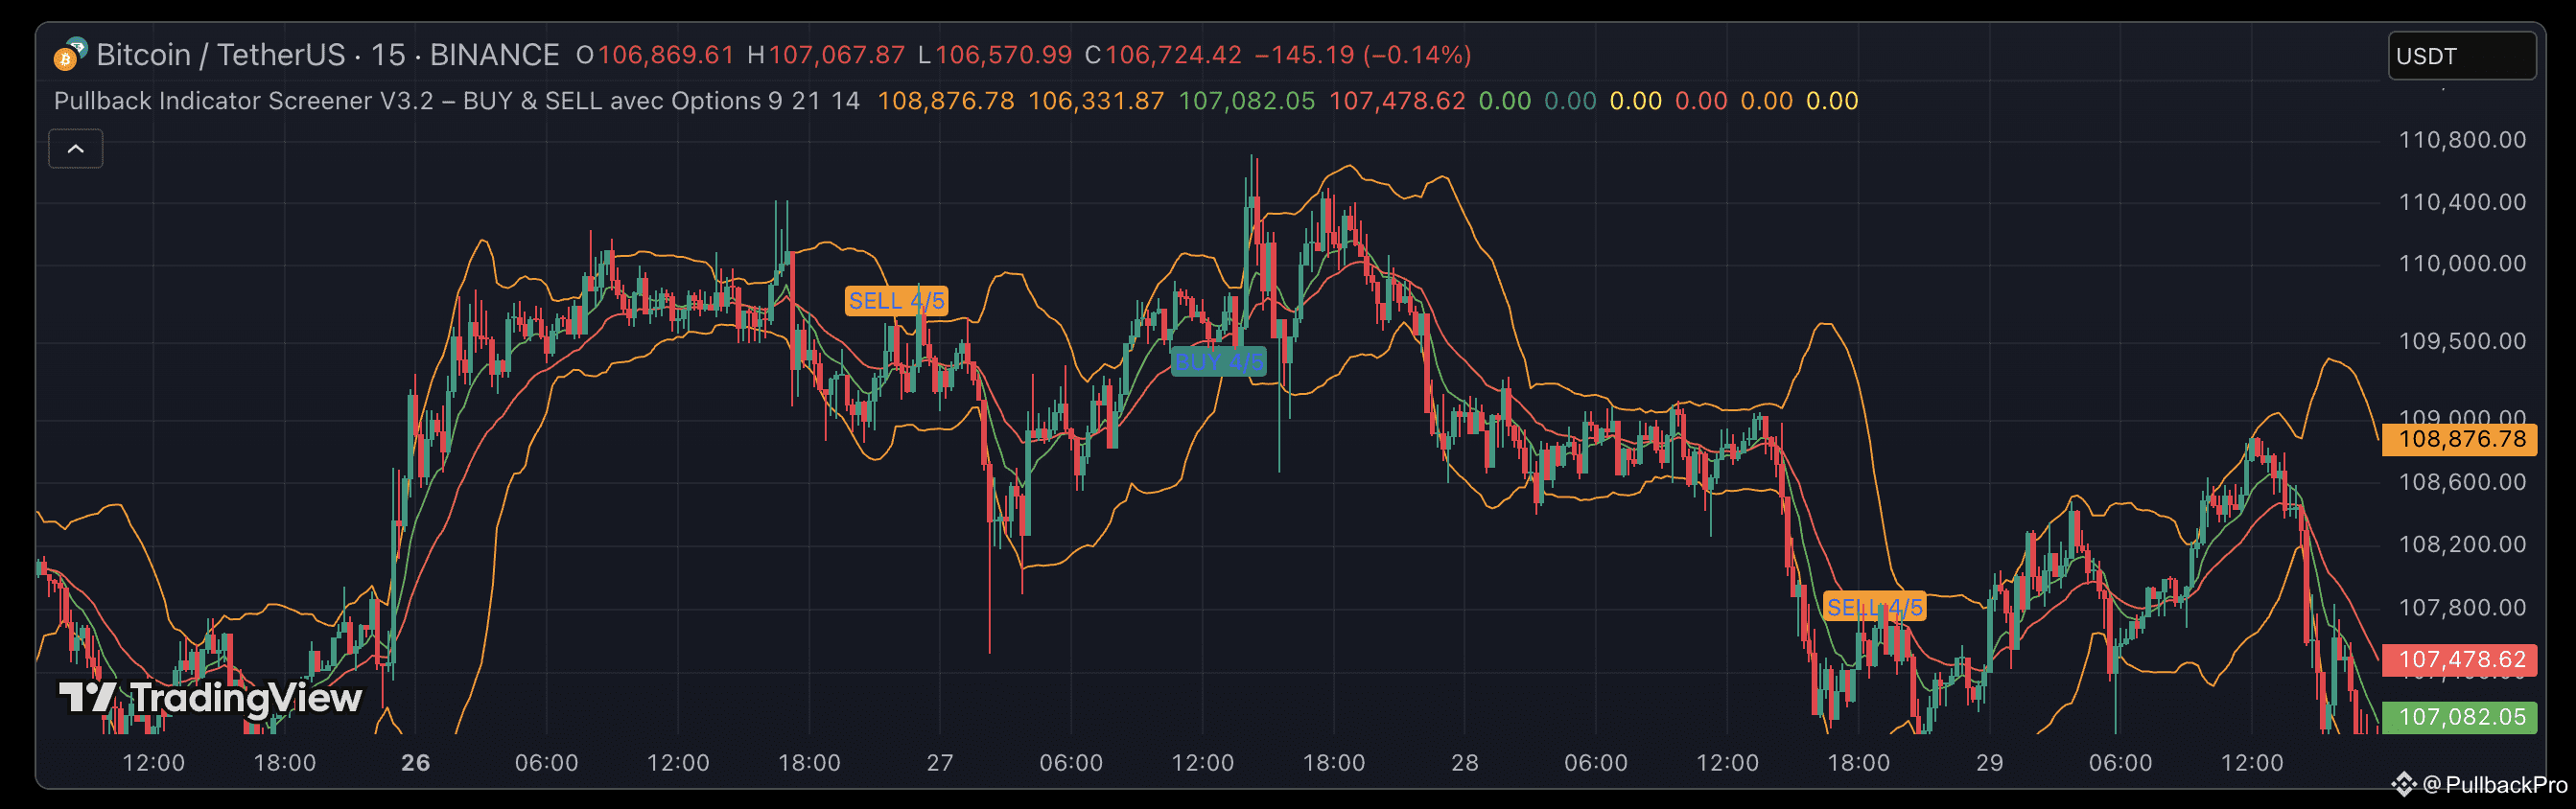
Task: Click the price change −145.19 (−0.14%)
Action: (1363, 55)
